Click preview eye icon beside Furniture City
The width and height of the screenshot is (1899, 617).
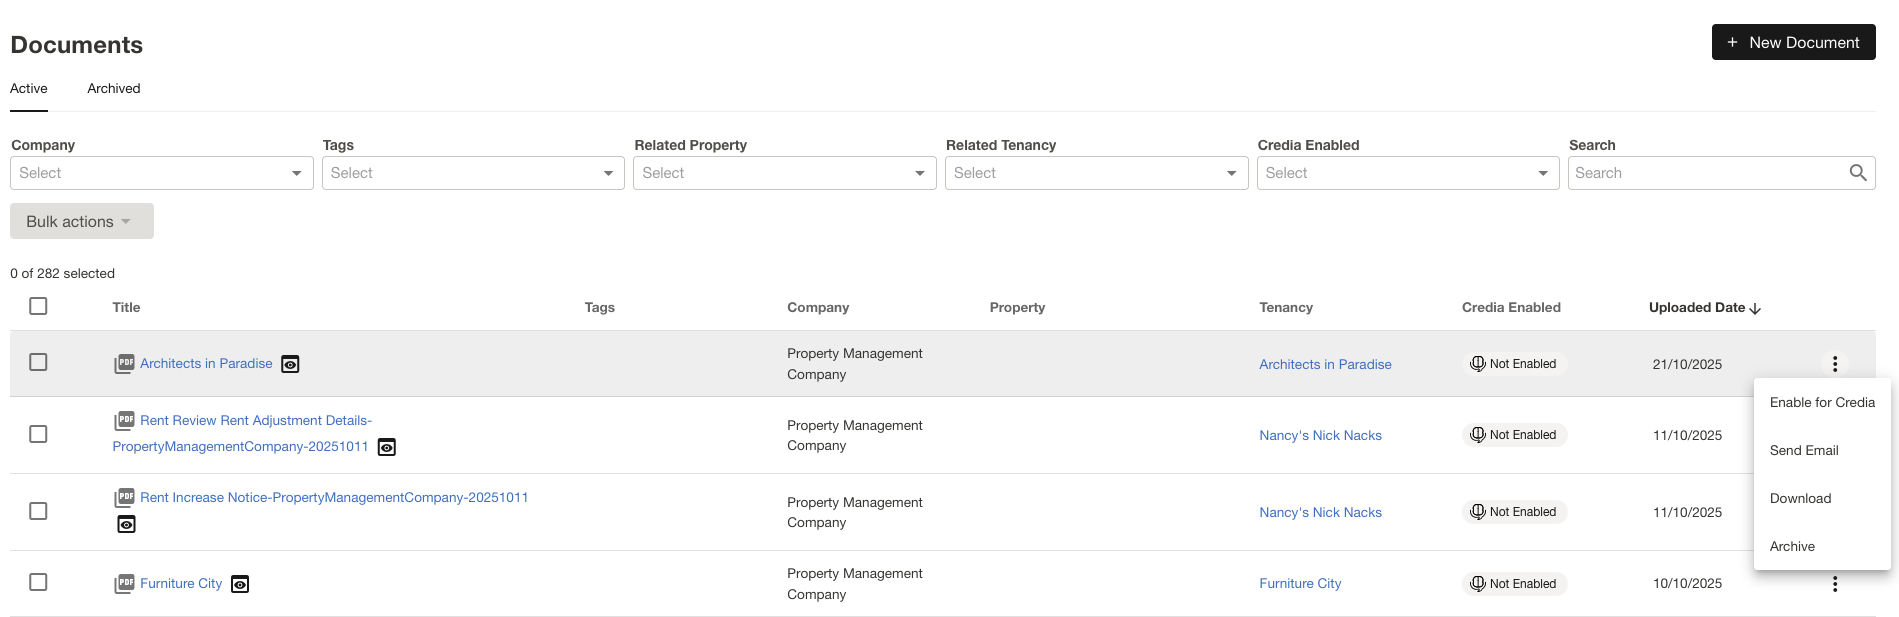[x=240, y=585]
